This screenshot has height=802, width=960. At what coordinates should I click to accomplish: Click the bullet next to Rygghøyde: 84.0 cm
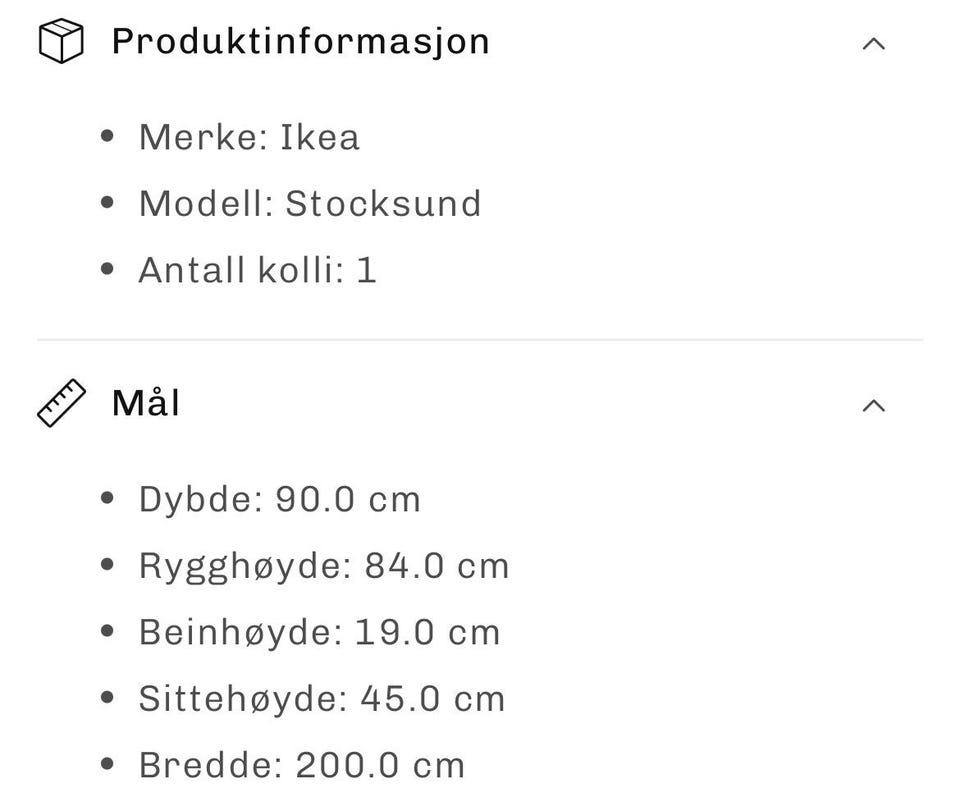tap(107, 565)
